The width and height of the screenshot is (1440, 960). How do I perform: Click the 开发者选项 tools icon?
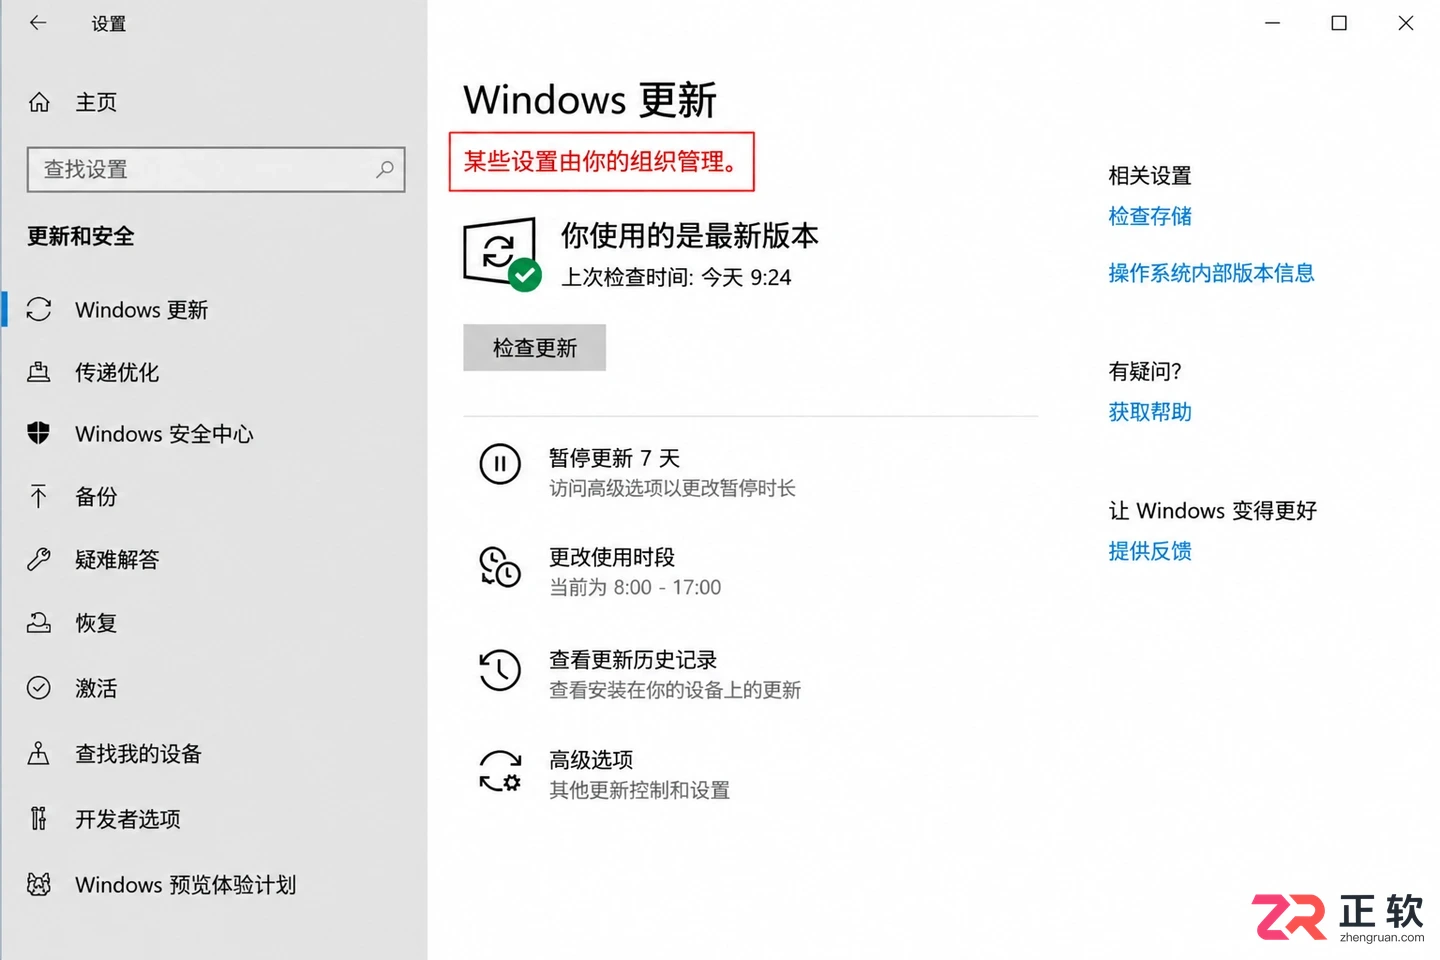pos(39,819)
